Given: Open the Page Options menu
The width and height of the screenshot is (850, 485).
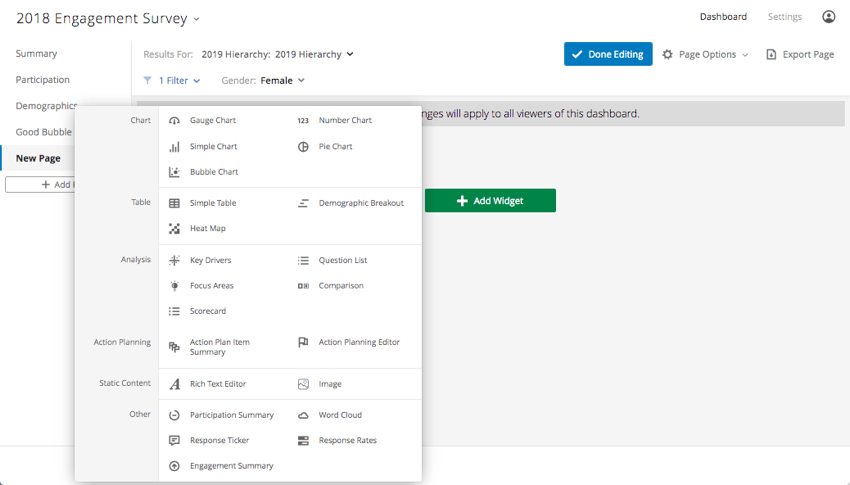Looking at the screenshot, I should coord(705,54).
